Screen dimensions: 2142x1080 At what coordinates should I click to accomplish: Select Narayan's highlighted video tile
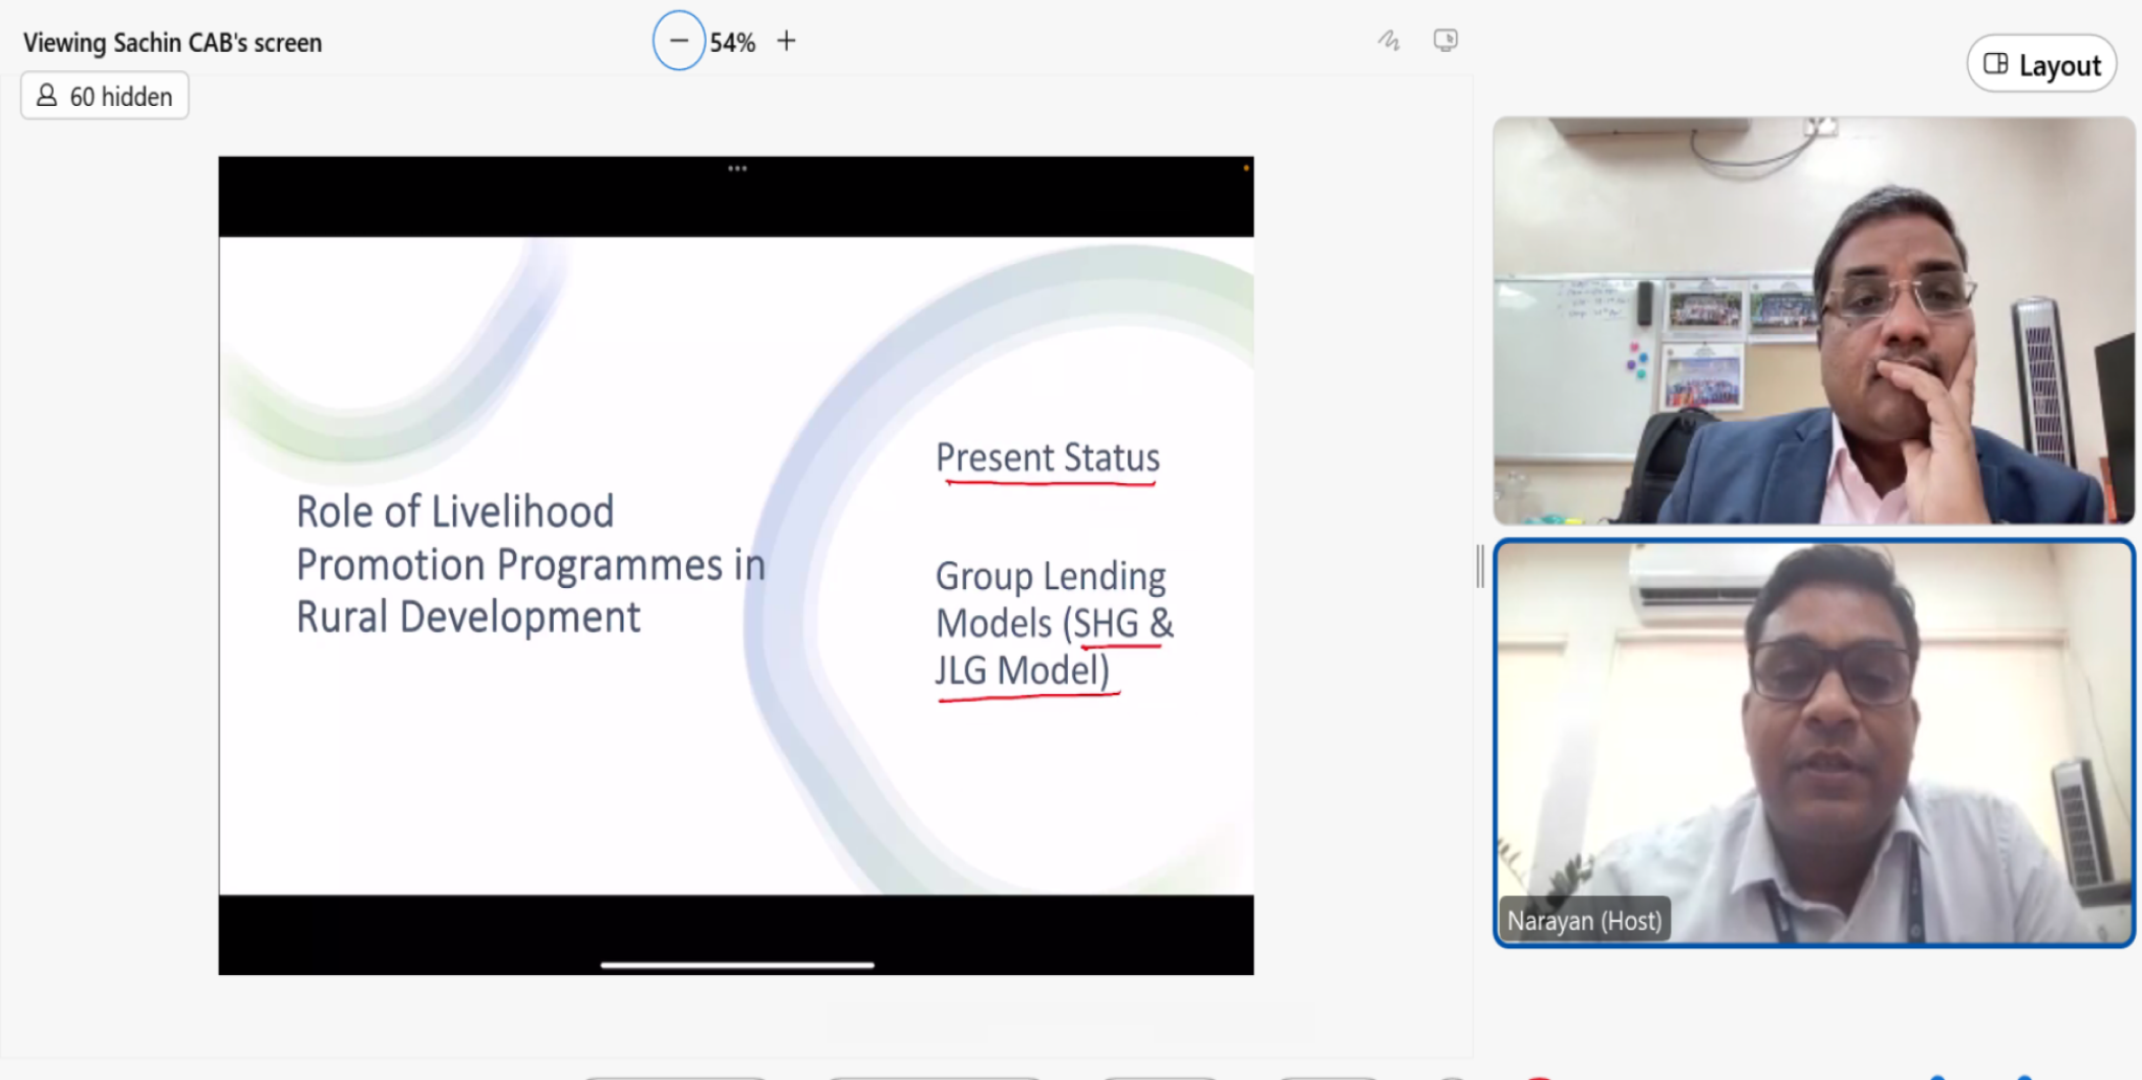(1813, 742)
